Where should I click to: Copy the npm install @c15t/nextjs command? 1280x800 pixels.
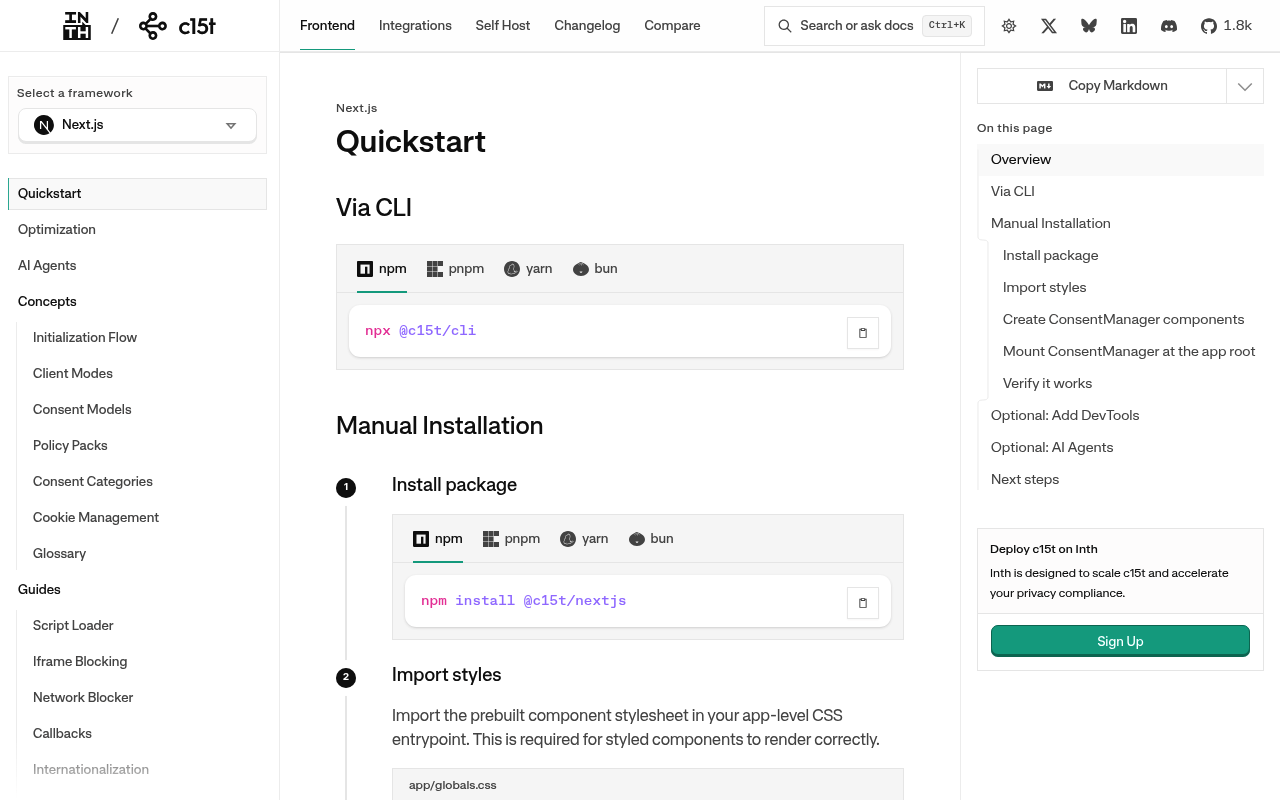tap(863, 603)
